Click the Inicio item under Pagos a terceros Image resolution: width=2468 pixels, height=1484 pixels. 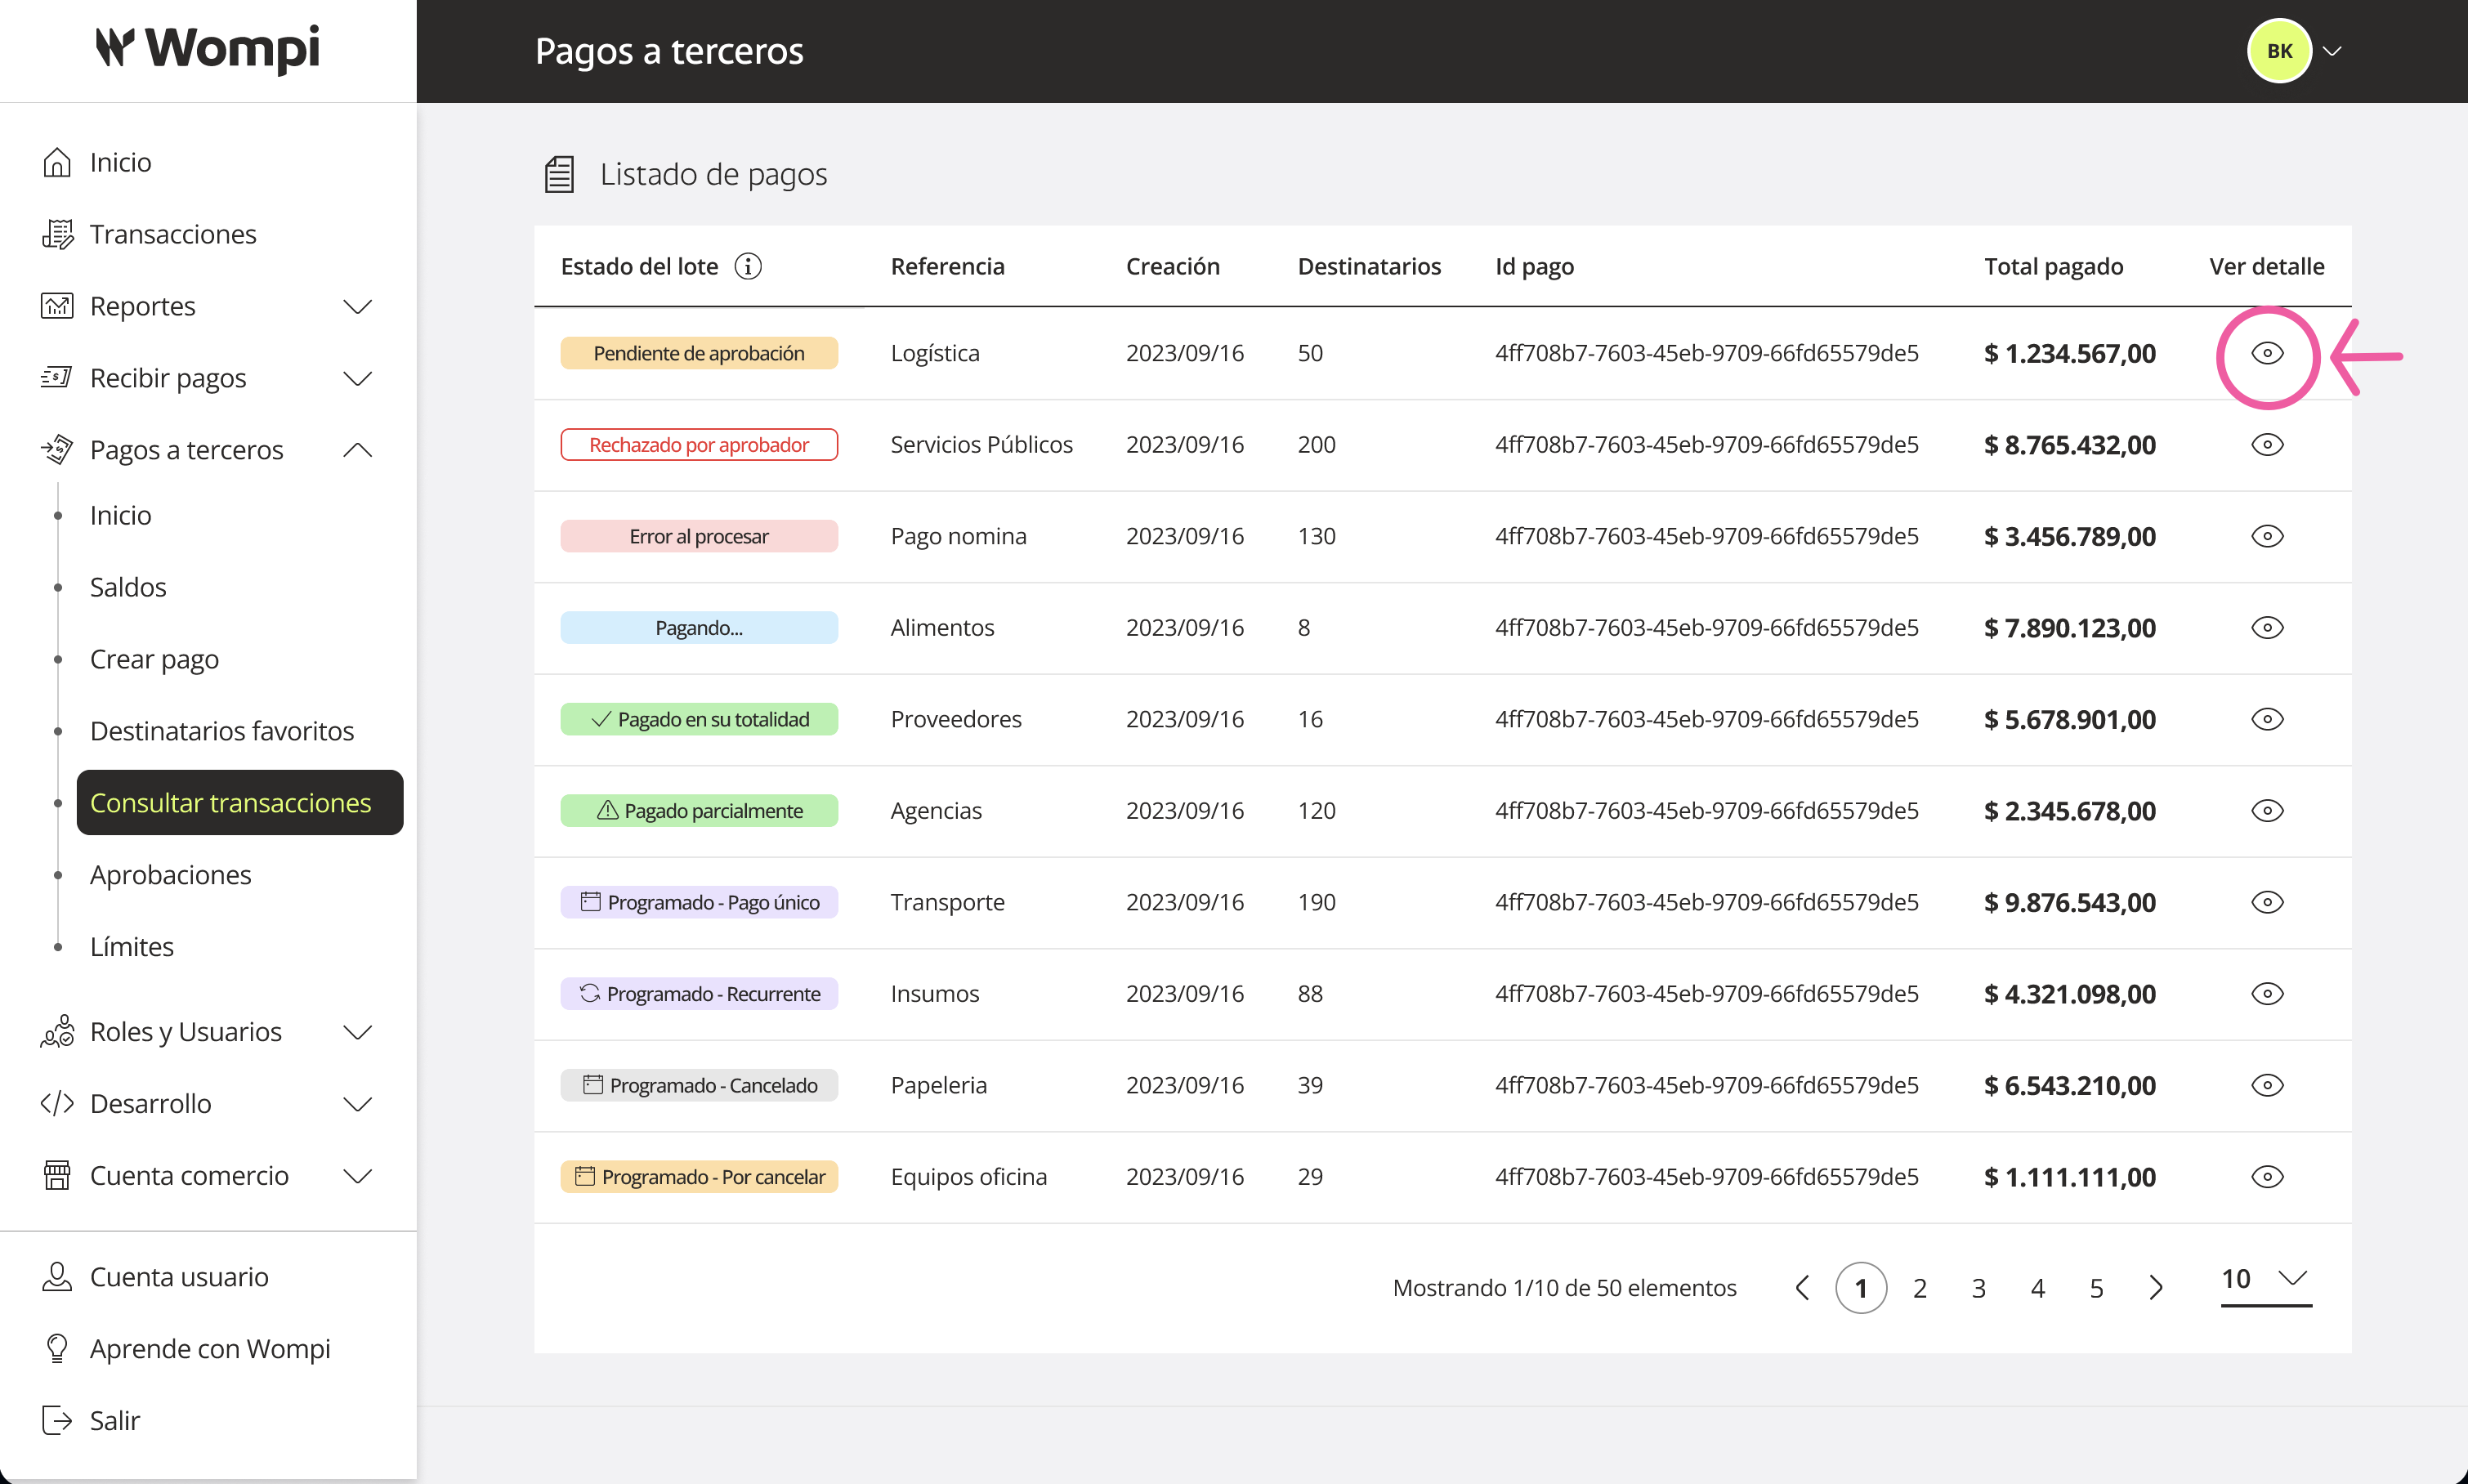[x=121, y=515]
